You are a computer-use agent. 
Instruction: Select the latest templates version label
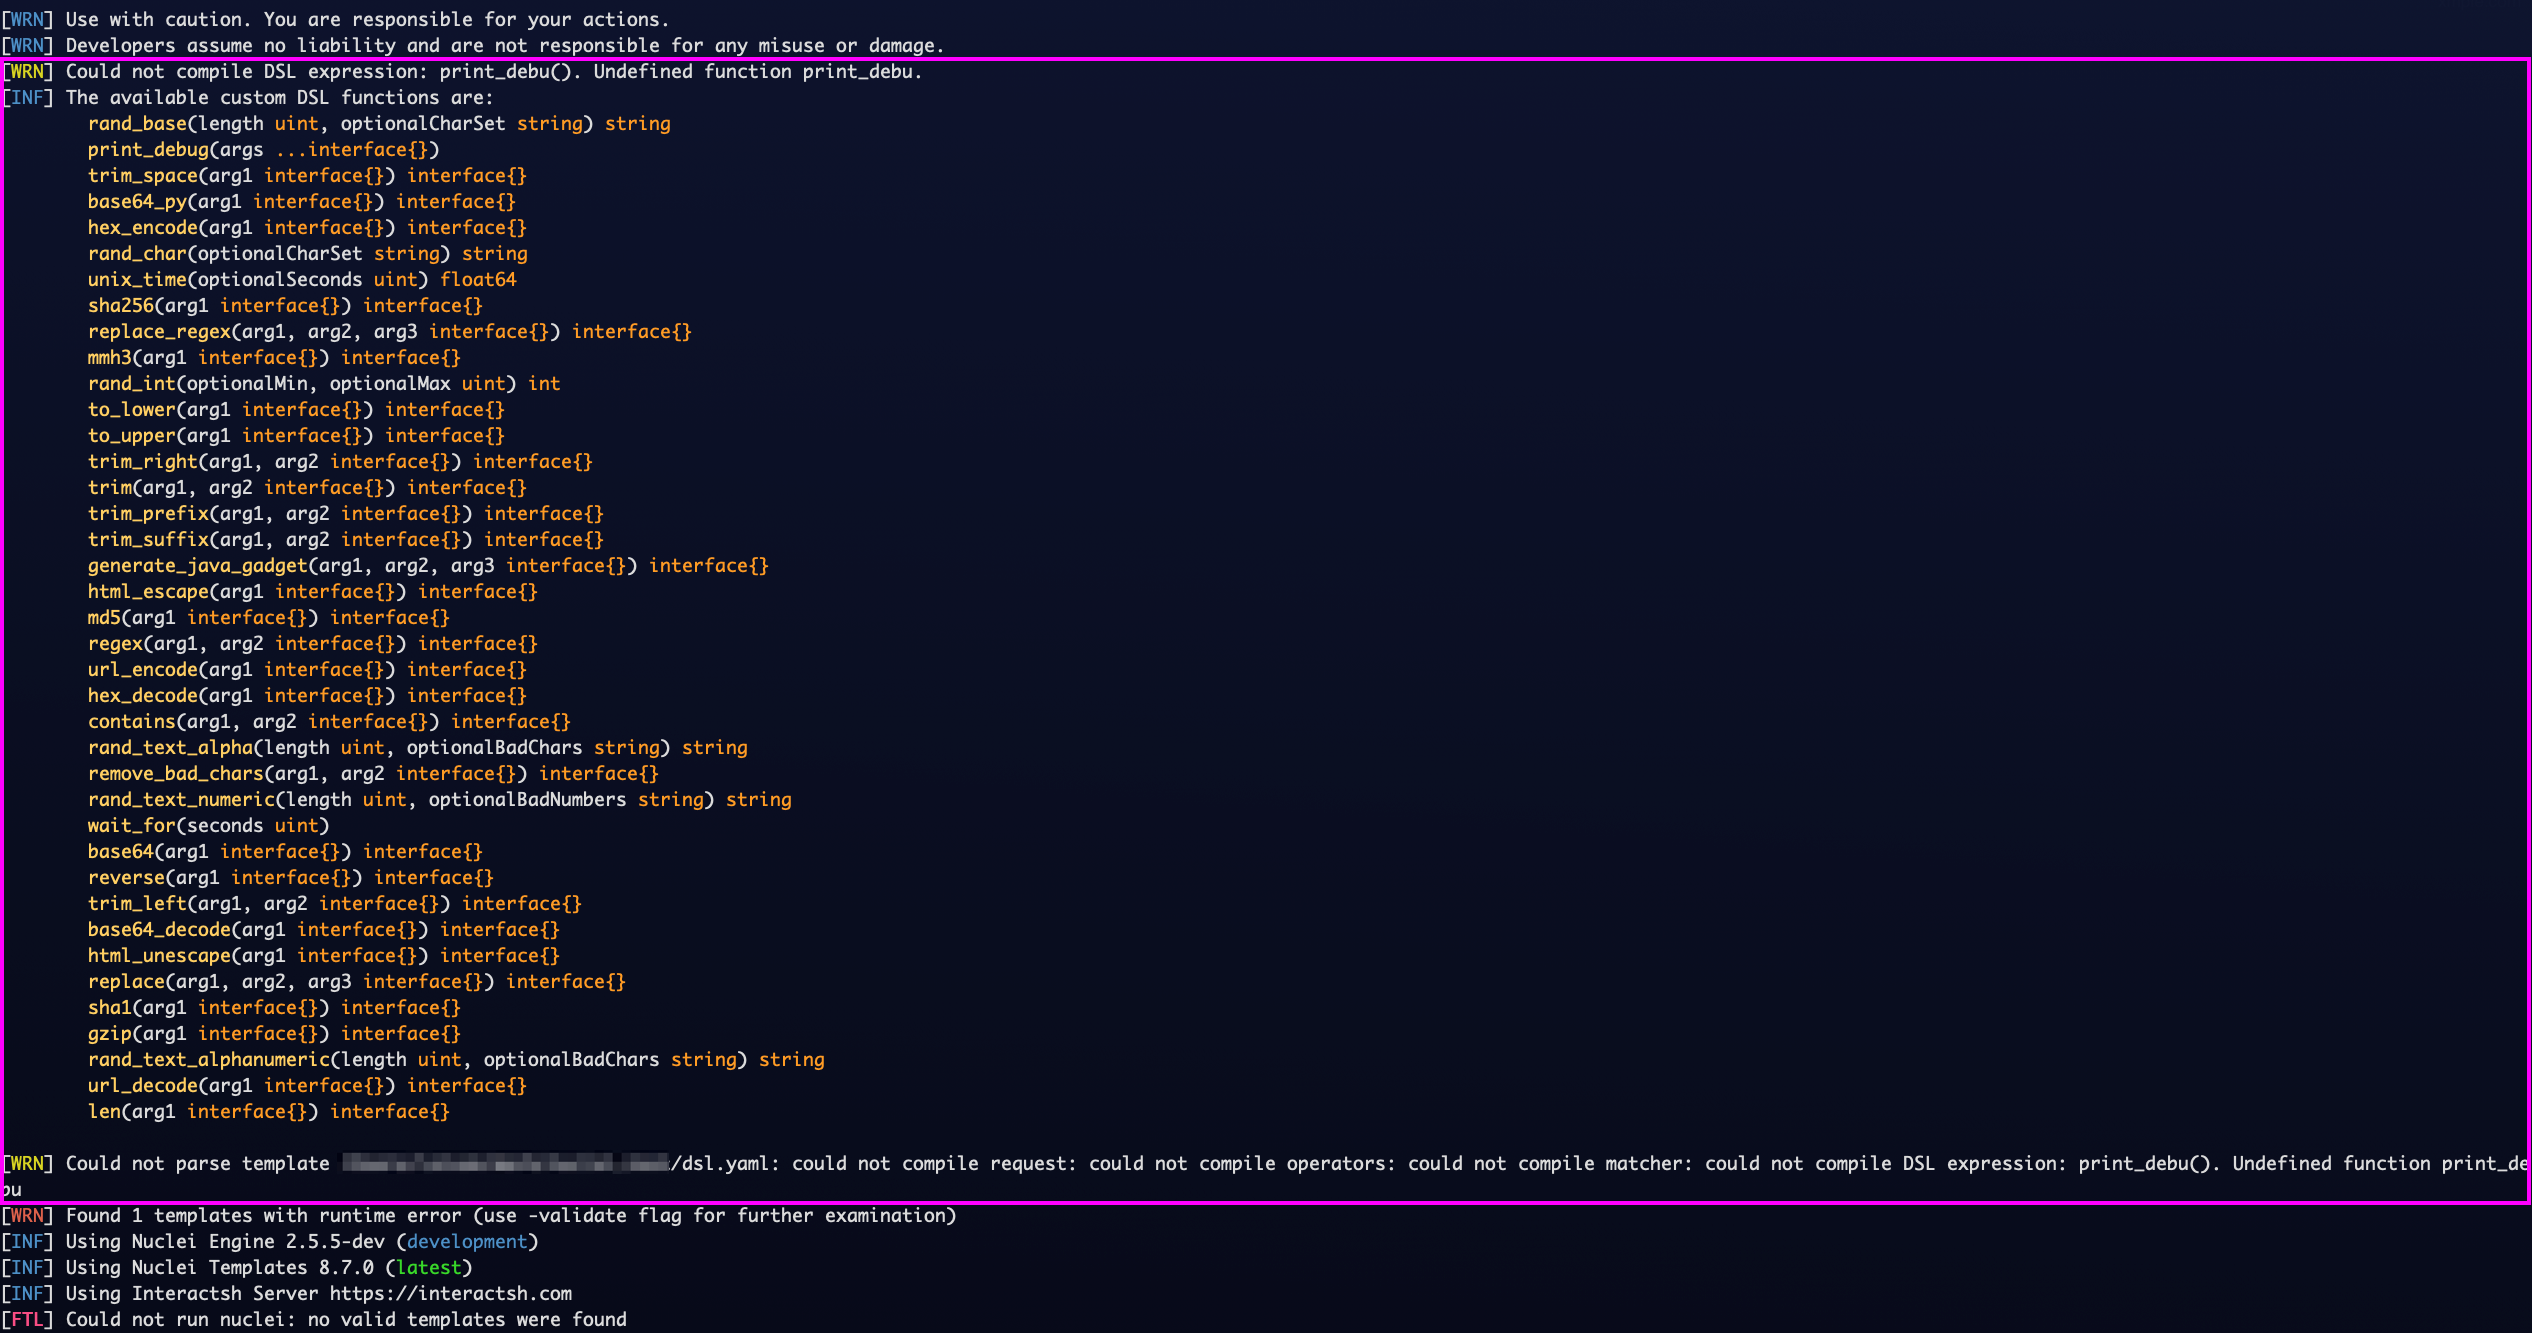(x=428, y=1267)
